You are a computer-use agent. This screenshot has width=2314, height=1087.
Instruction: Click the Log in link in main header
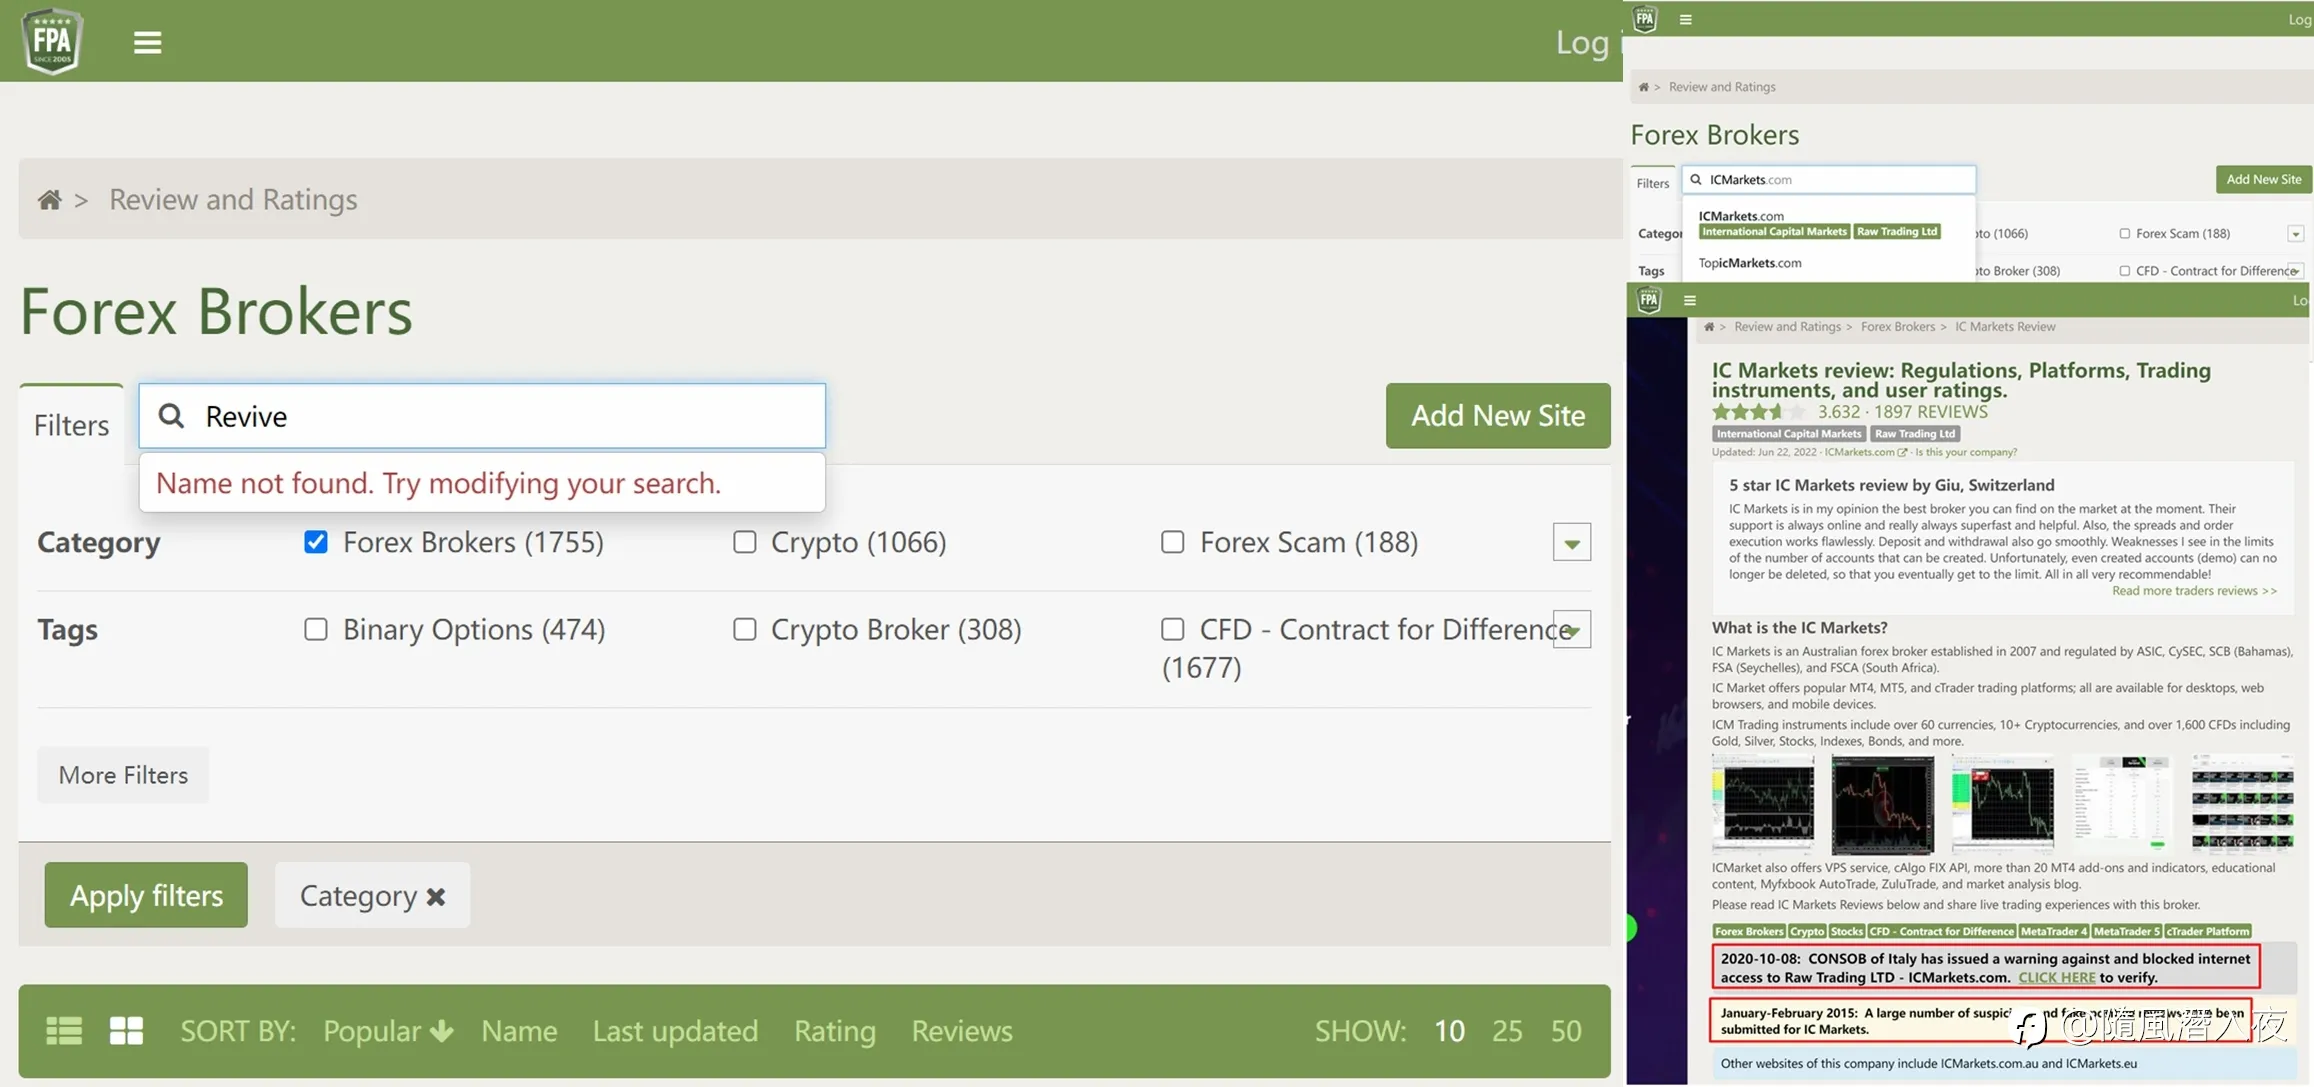pos(1588,42)
